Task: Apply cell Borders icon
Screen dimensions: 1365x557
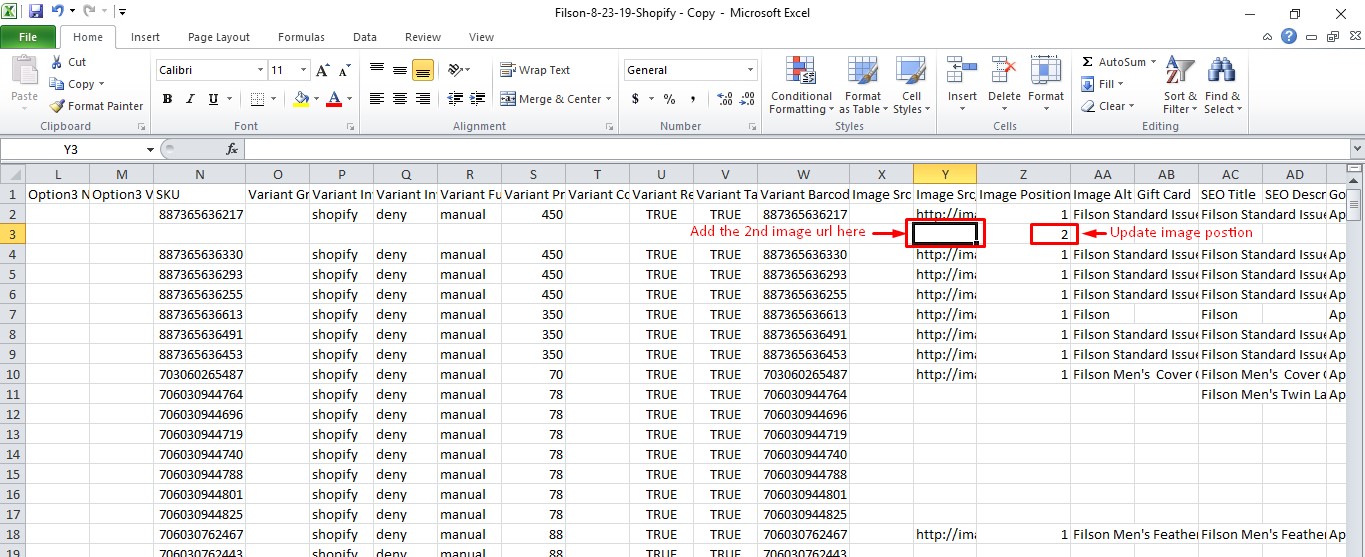Action: coord(258,99)
